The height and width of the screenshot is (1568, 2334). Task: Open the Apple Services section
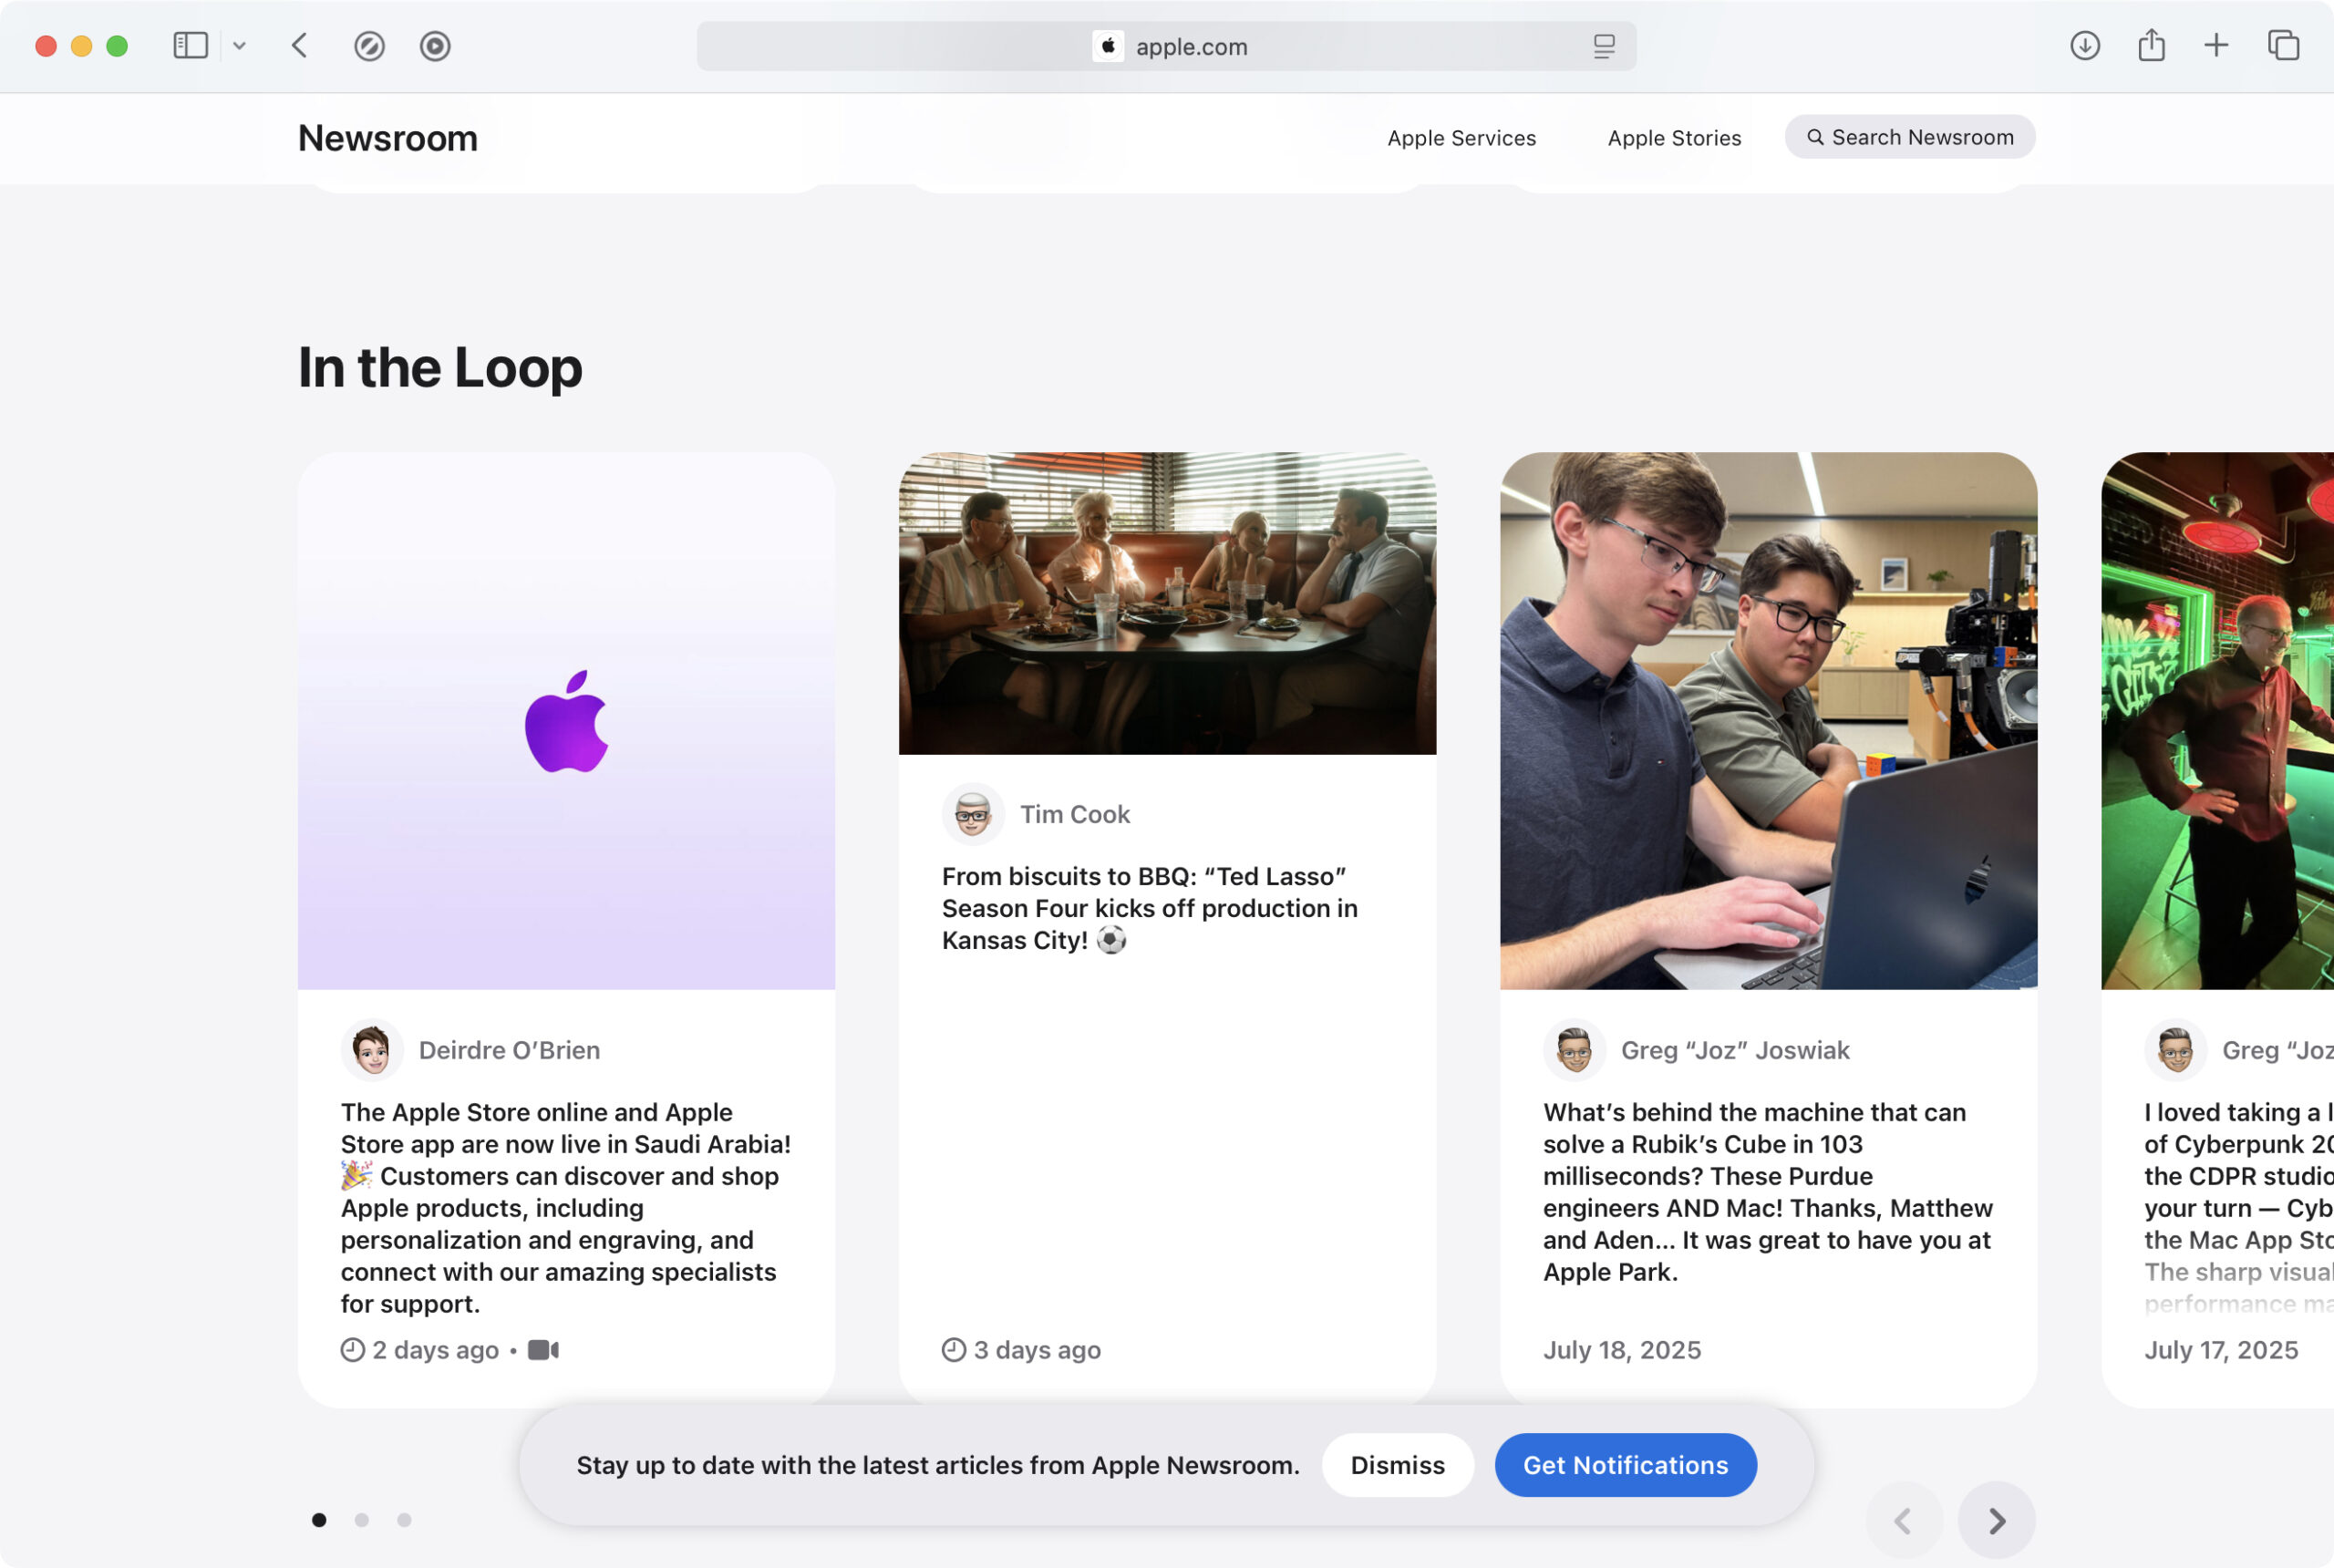pyautogui.click(x=1461, y=138)
